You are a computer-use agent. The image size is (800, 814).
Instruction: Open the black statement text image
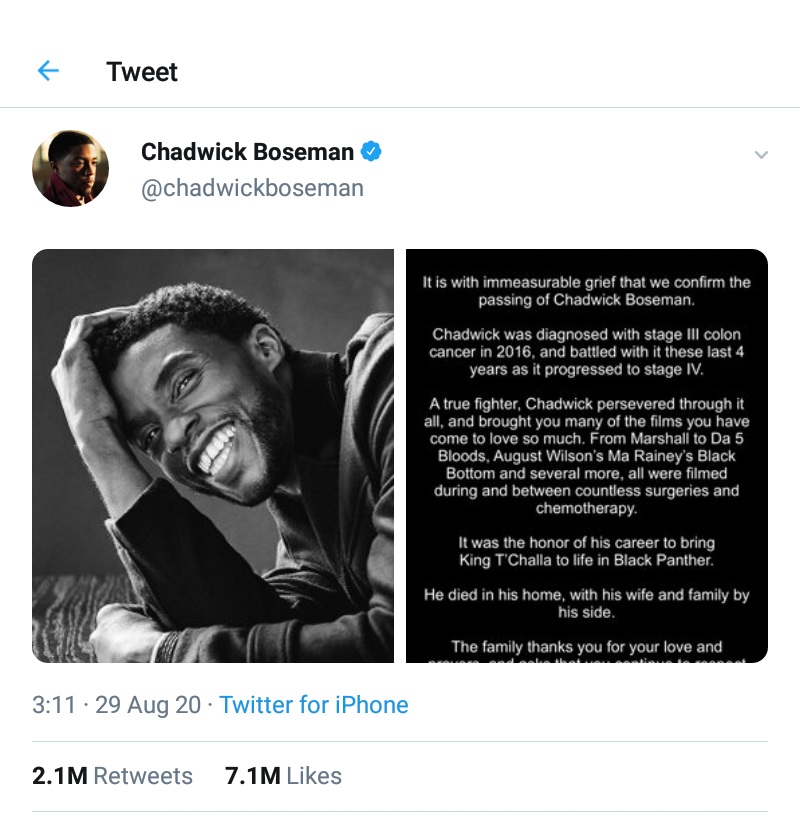tap(587, 456)
